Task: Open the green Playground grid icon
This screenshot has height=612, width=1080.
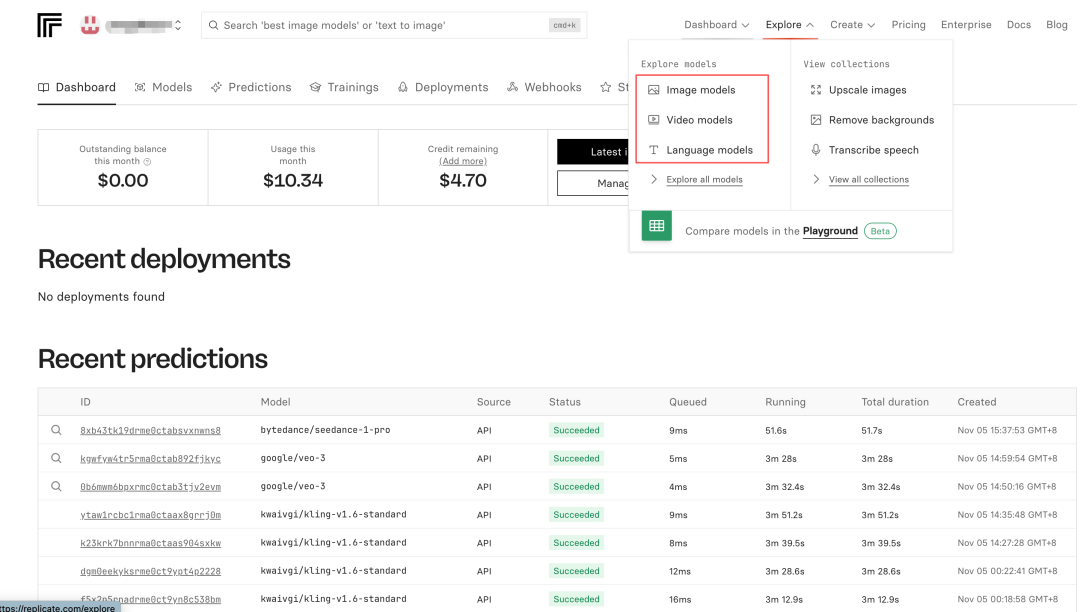Action: 657,226
